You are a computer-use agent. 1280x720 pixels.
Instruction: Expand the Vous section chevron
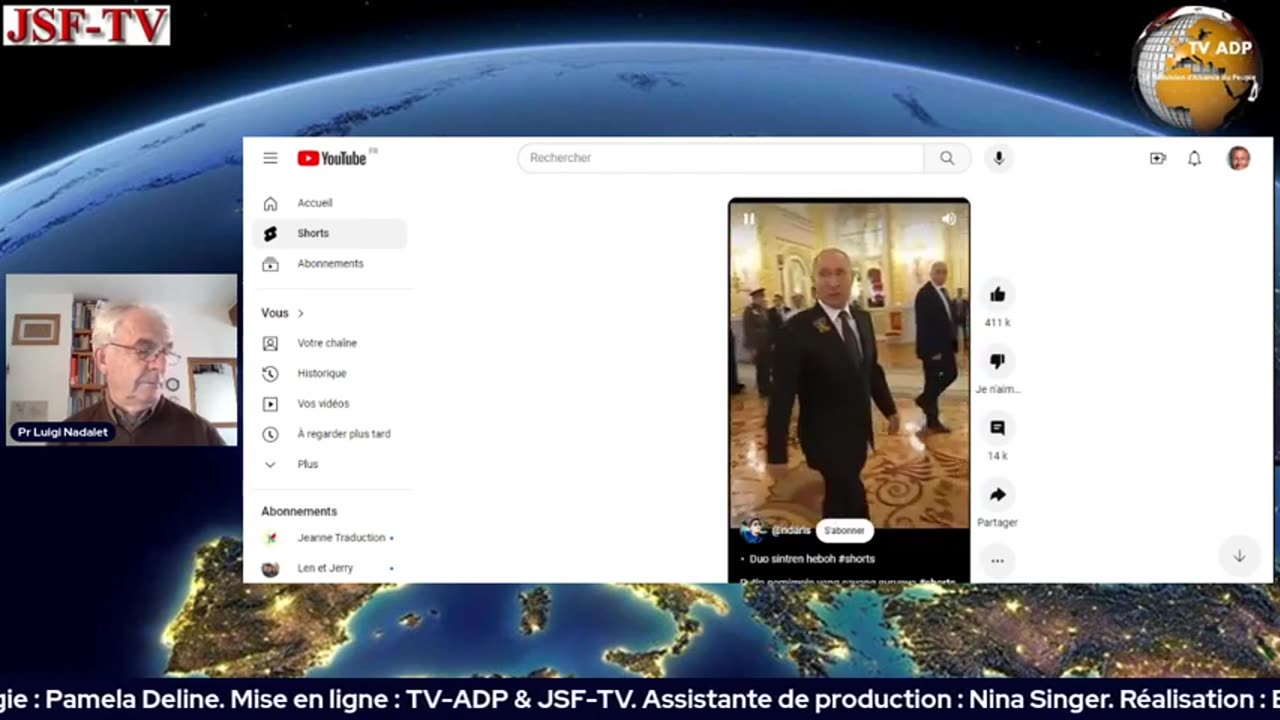pyautogui.click(x=300, y=313)
